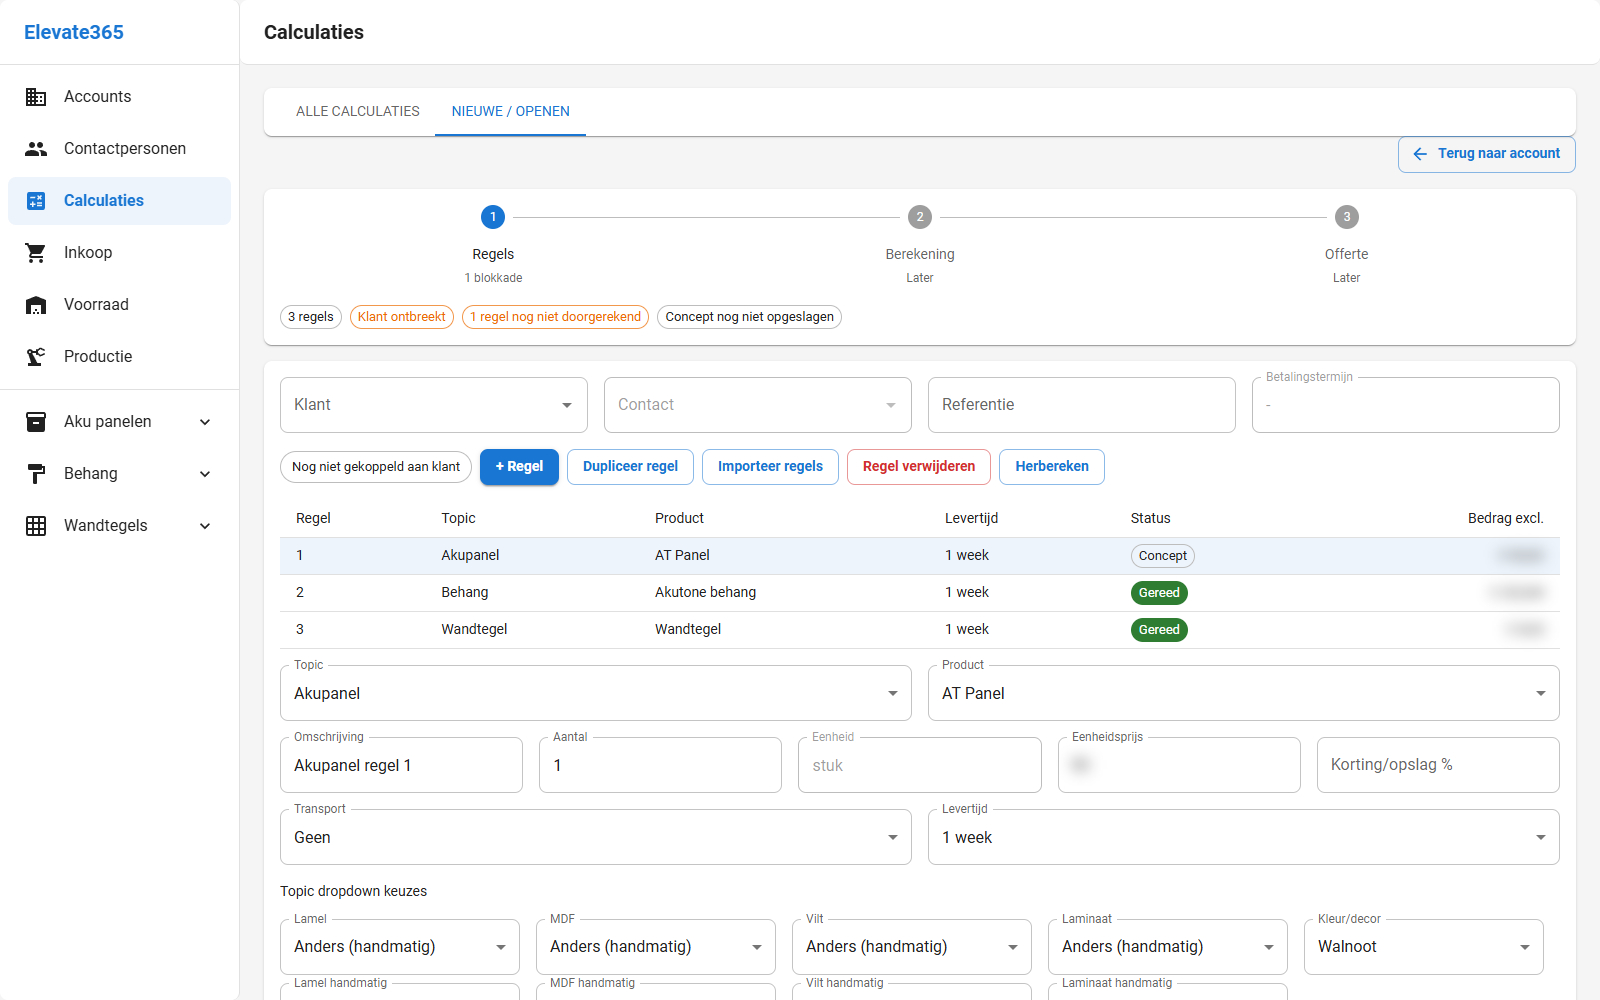Open Productie in sidebar

pos(119,357)
